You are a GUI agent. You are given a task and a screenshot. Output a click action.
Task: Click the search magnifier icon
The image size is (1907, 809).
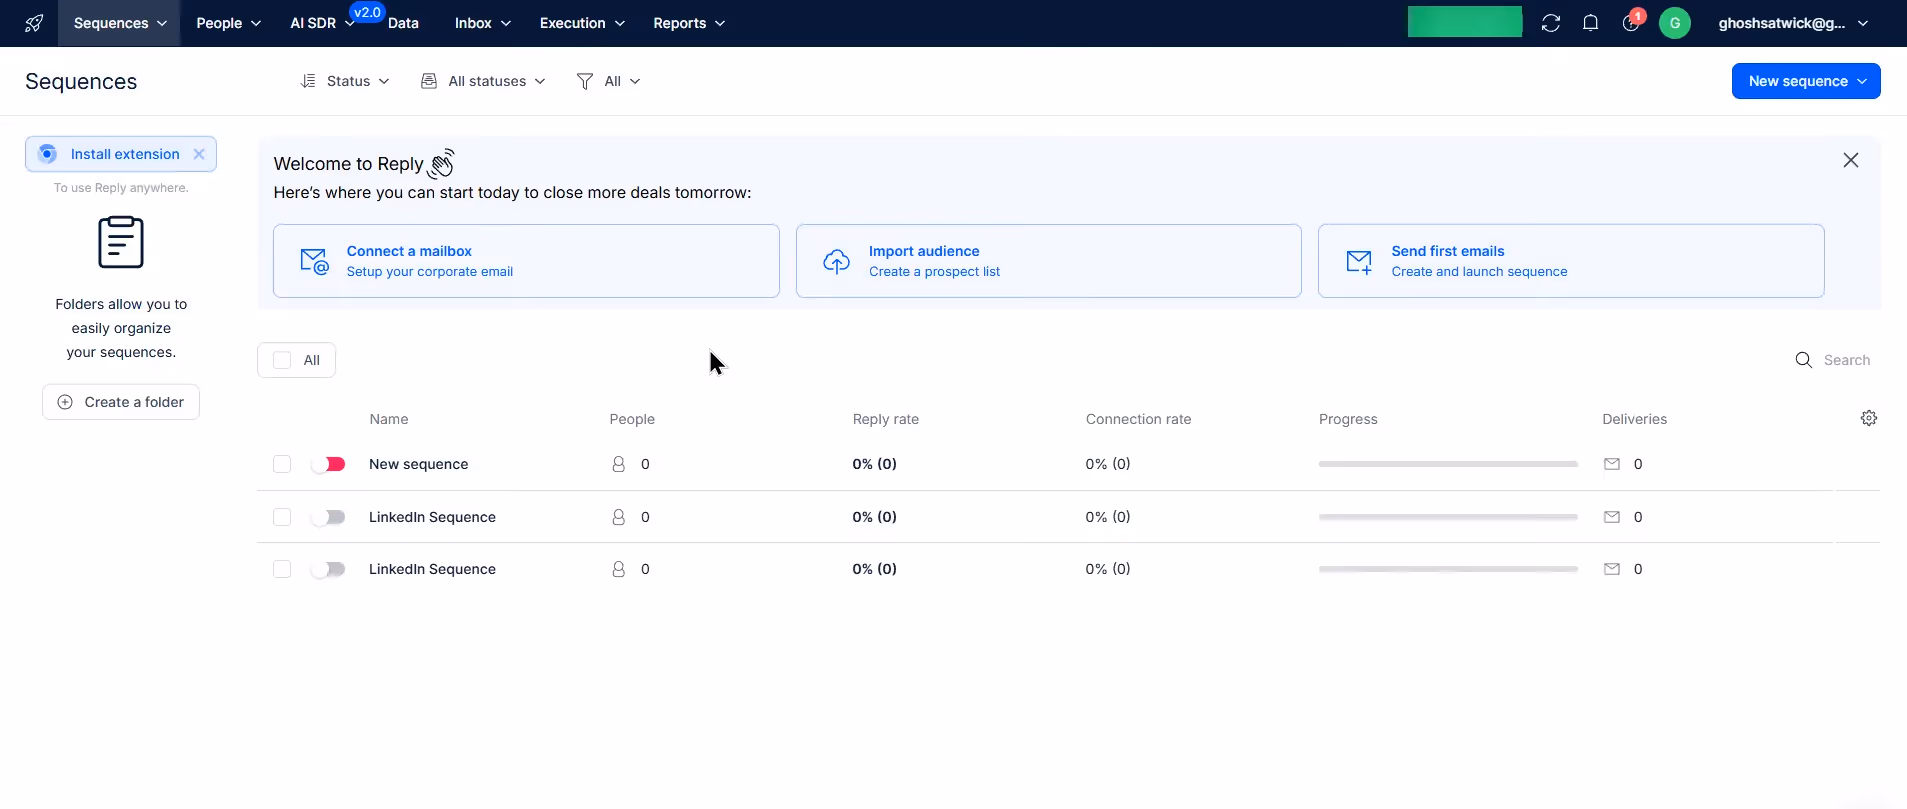click(1804, 360)
